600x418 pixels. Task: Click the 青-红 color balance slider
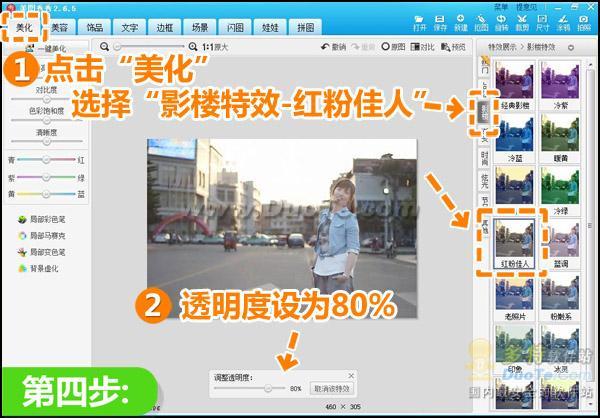point(46,160)
